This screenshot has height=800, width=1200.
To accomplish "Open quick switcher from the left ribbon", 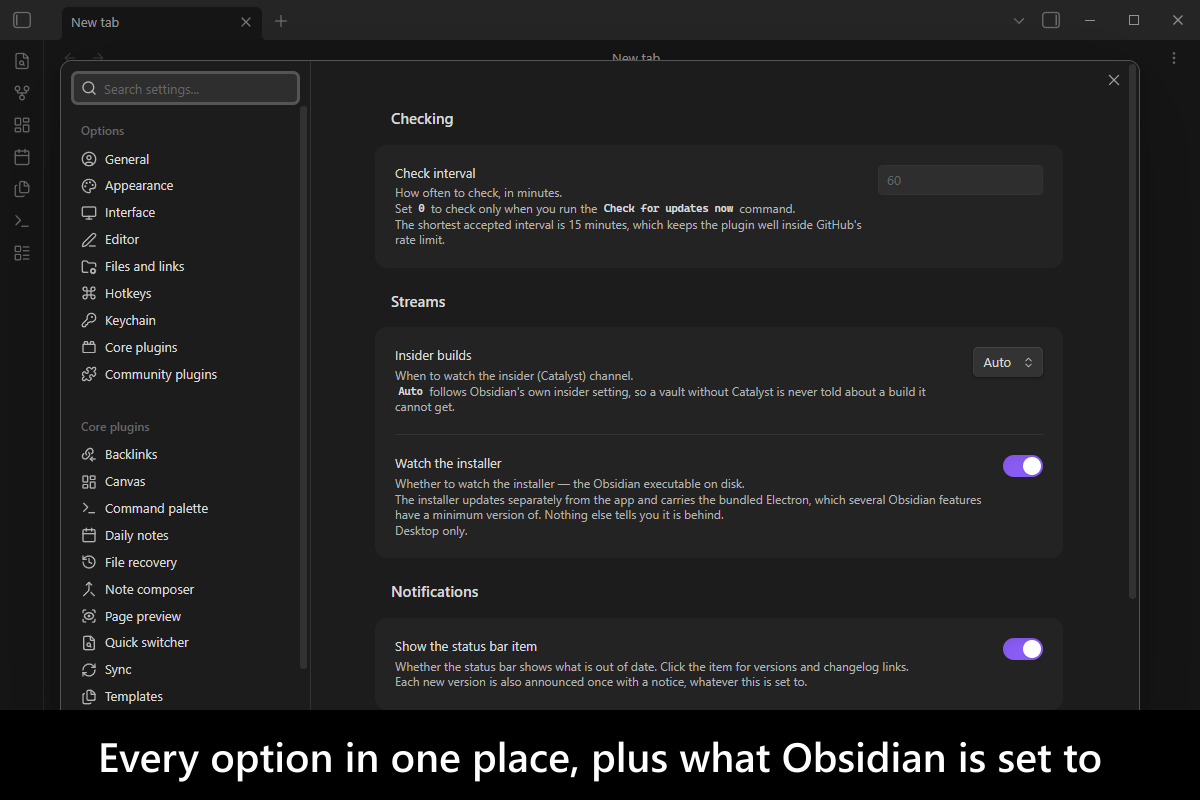I will point(22,61).
